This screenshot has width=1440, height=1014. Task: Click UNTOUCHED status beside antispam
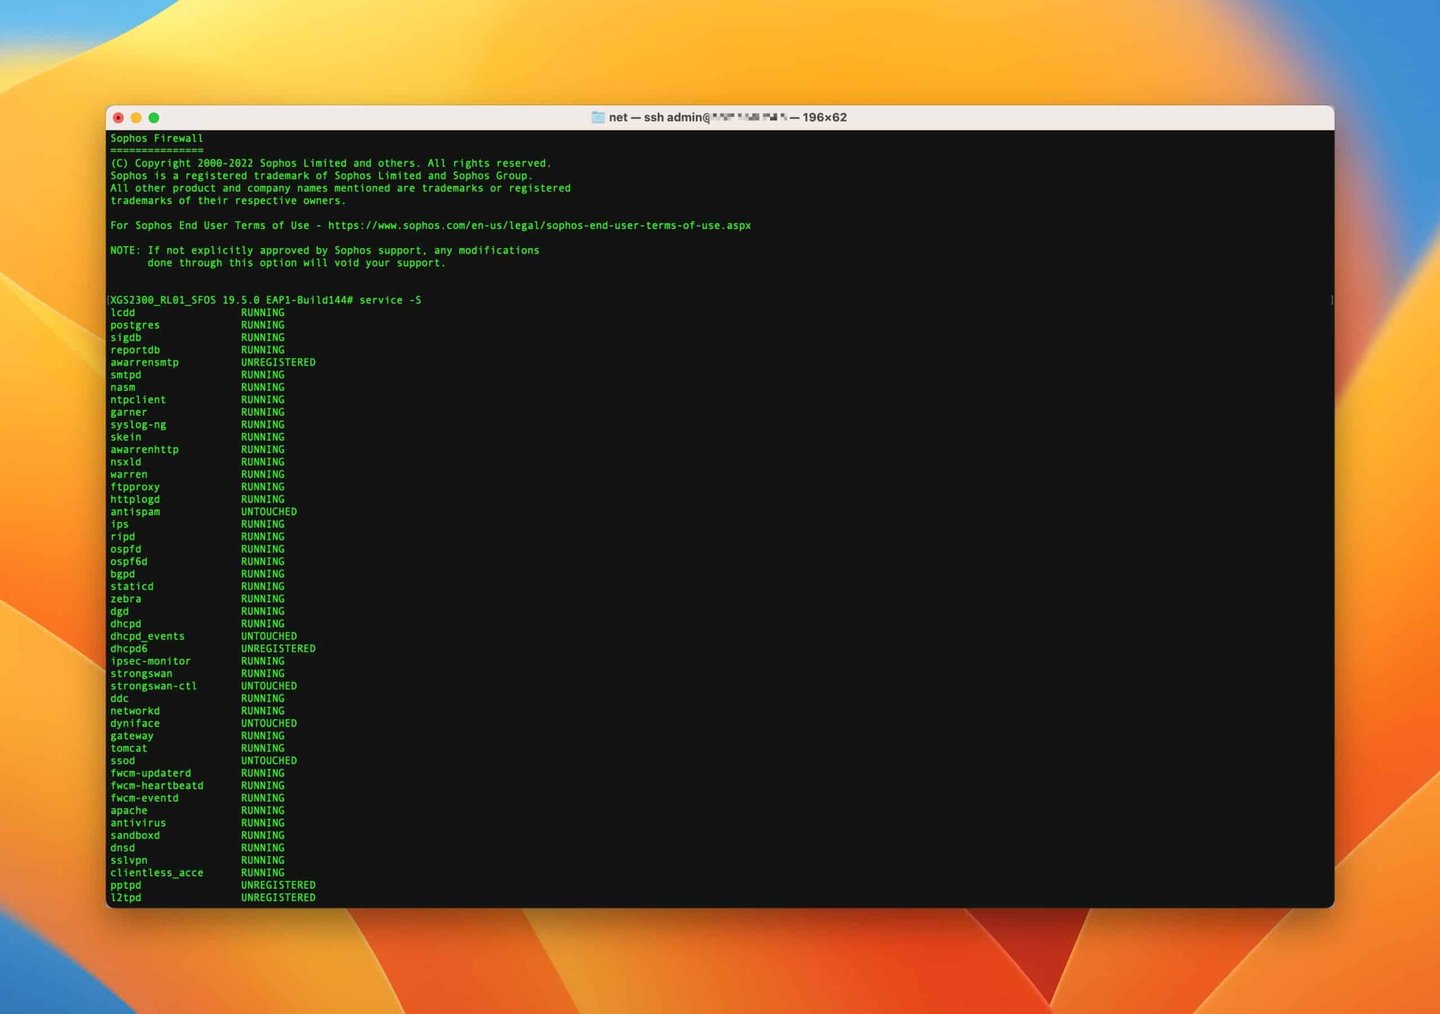tap(269, 512)
